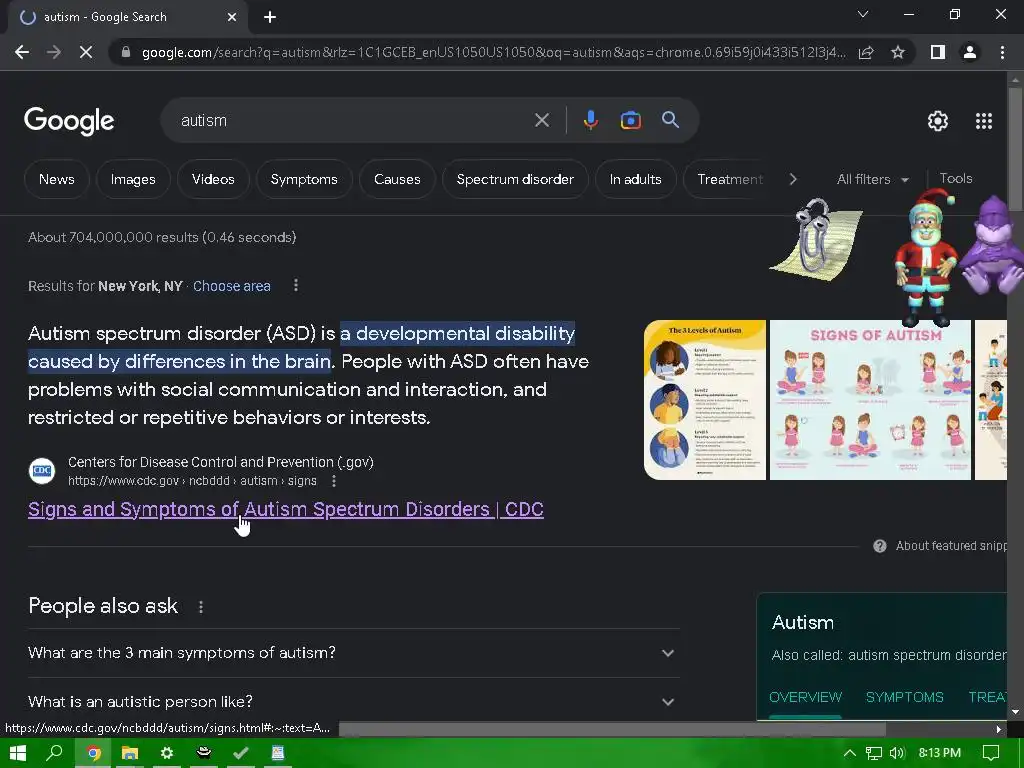Open a new tab with plus button
Screen dimensions: 1024x768
pyautogui.click(x=270, y=17)
